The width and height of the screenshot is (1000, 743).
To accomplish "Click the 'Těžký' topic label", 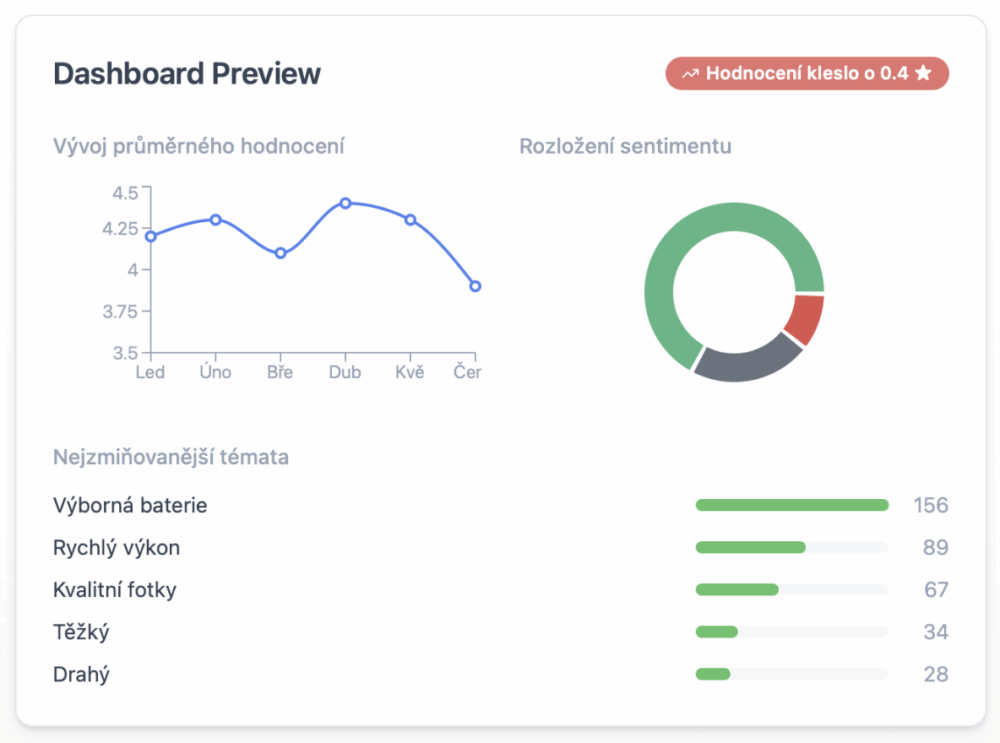I will coord(81,632).
